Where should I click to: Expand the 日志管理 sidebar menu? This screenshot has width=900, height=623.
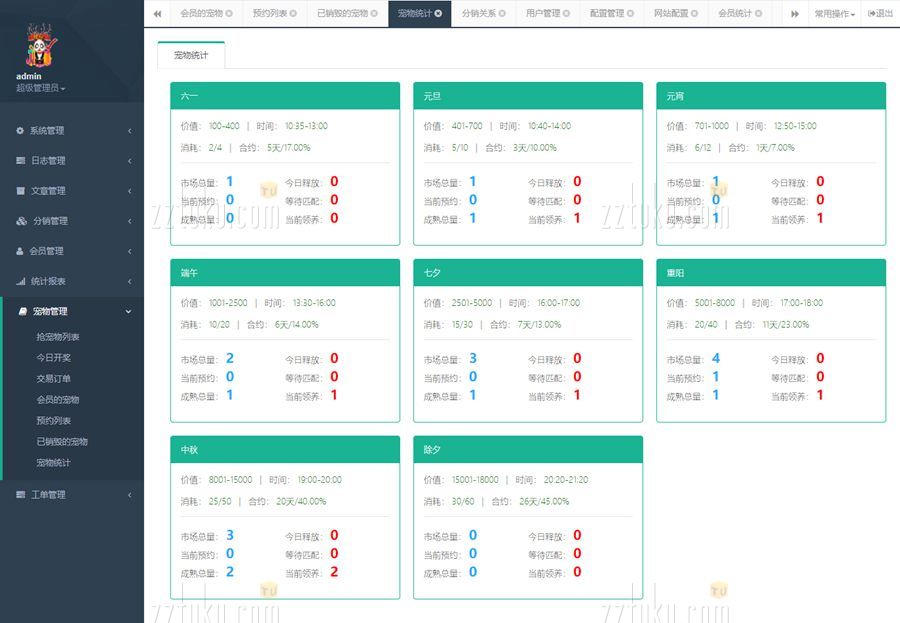coord(71,161)
